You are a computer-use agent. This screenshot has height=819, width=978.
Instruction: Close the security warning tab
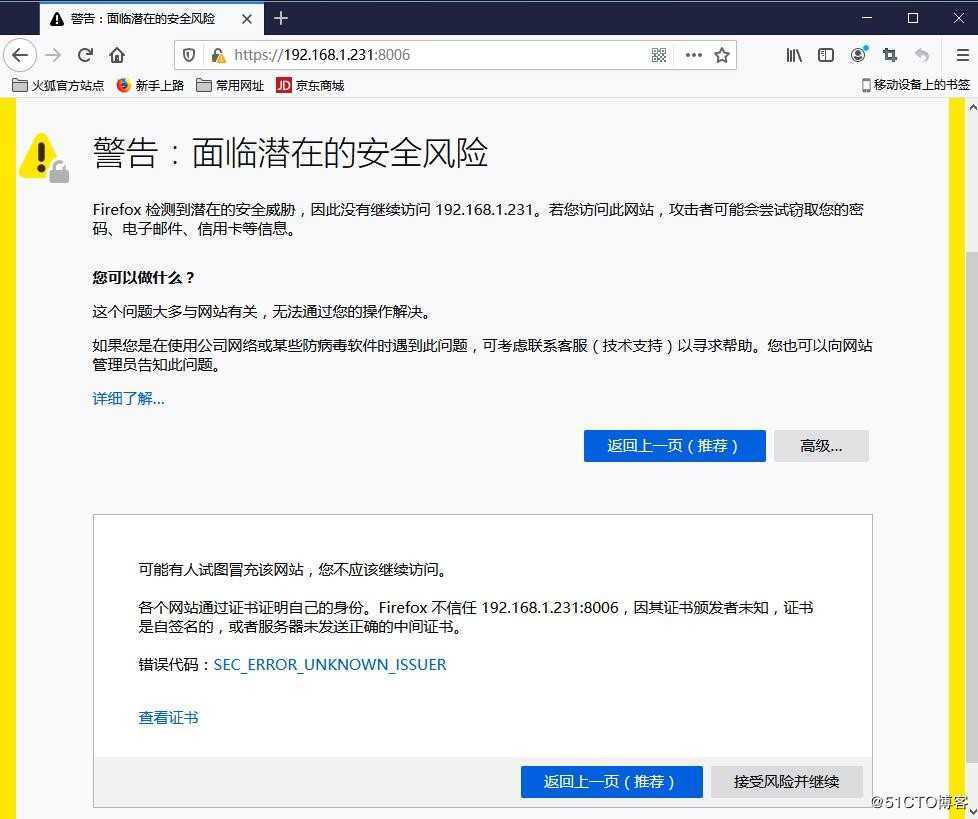pos(247,19)
